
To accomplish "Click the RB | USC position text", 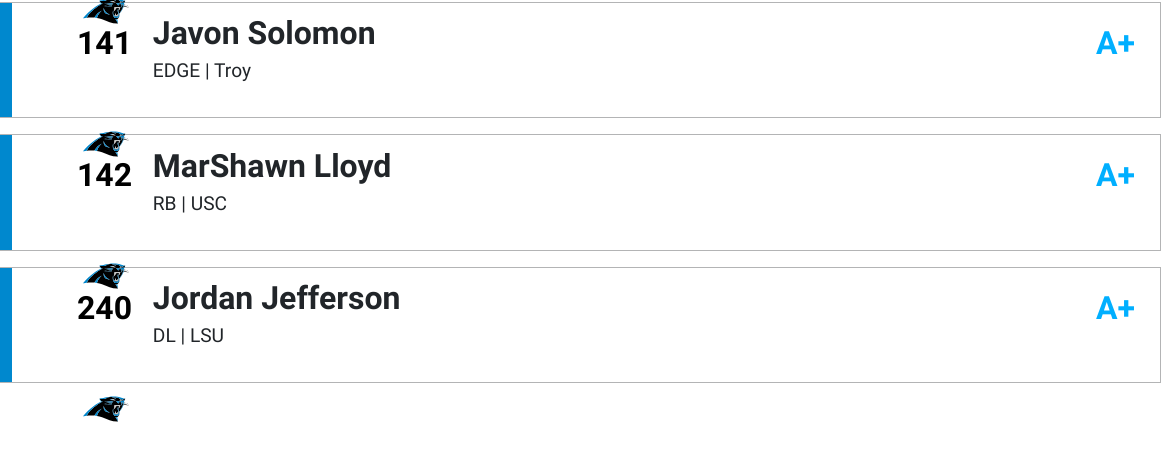I will click(x=190, y=203).
